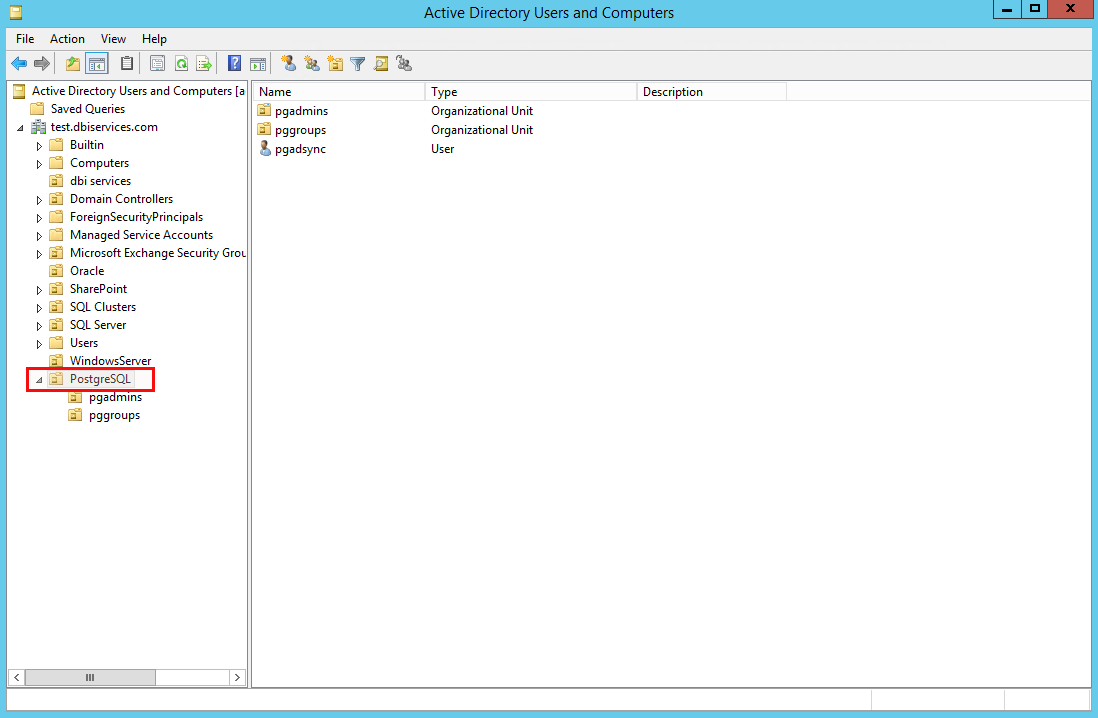Select the Users tree item

pyautogui.click(x=84, y=343)
